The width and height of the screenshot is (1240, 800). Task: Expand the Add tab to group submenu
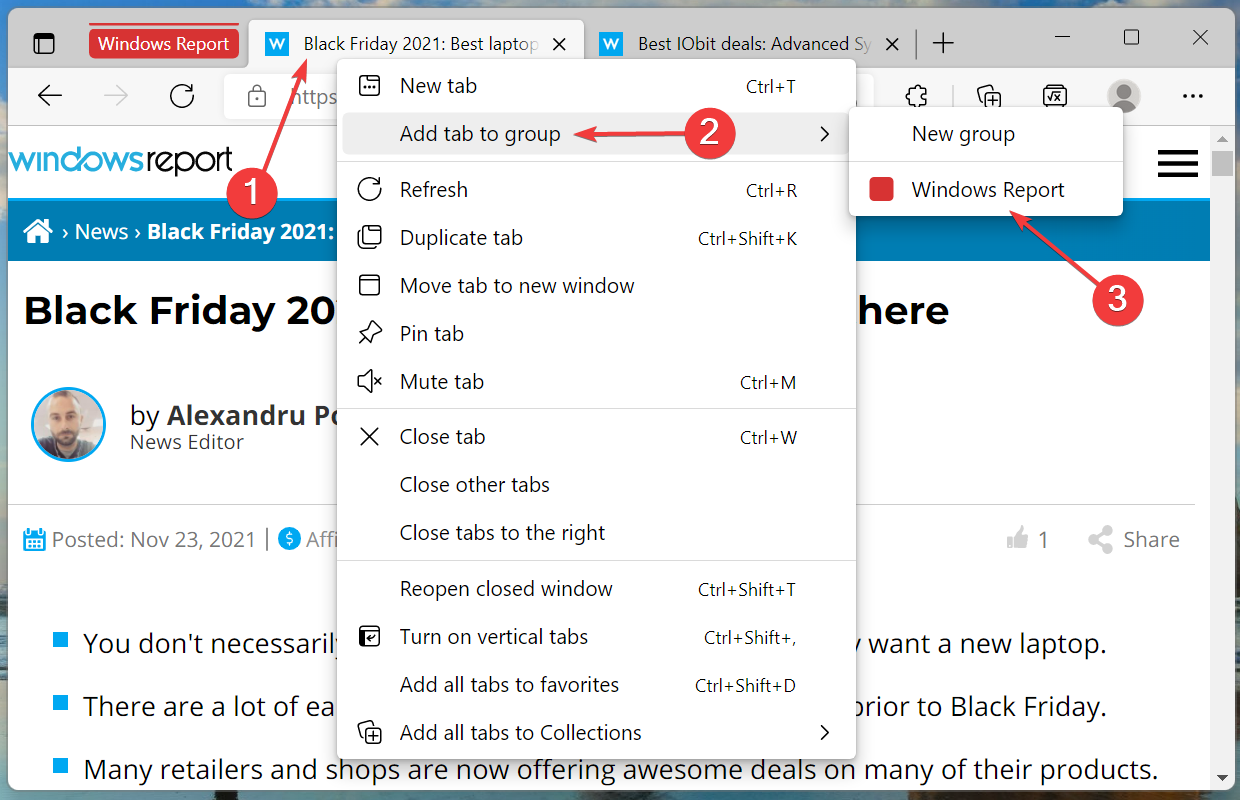pos(597,134)
